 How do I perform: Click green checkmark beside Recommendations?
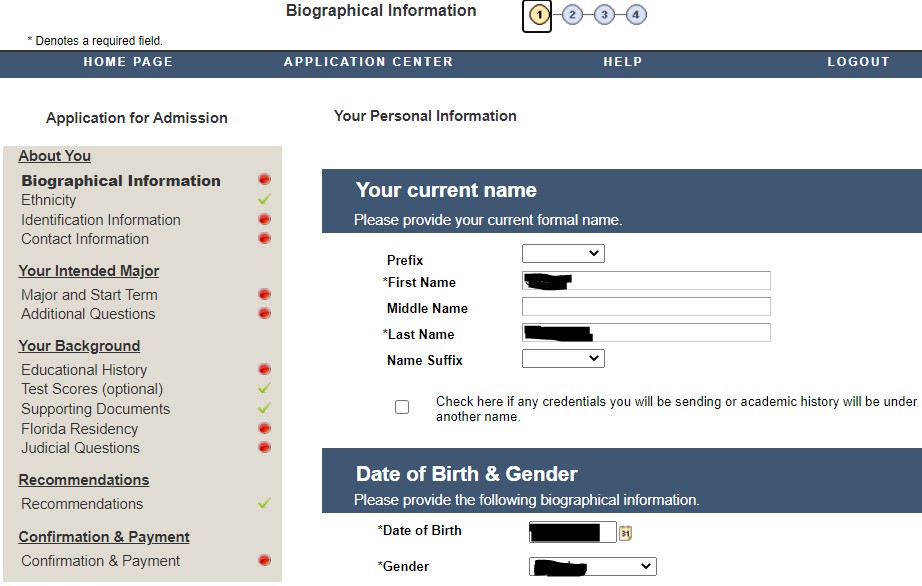click(264, 503)
